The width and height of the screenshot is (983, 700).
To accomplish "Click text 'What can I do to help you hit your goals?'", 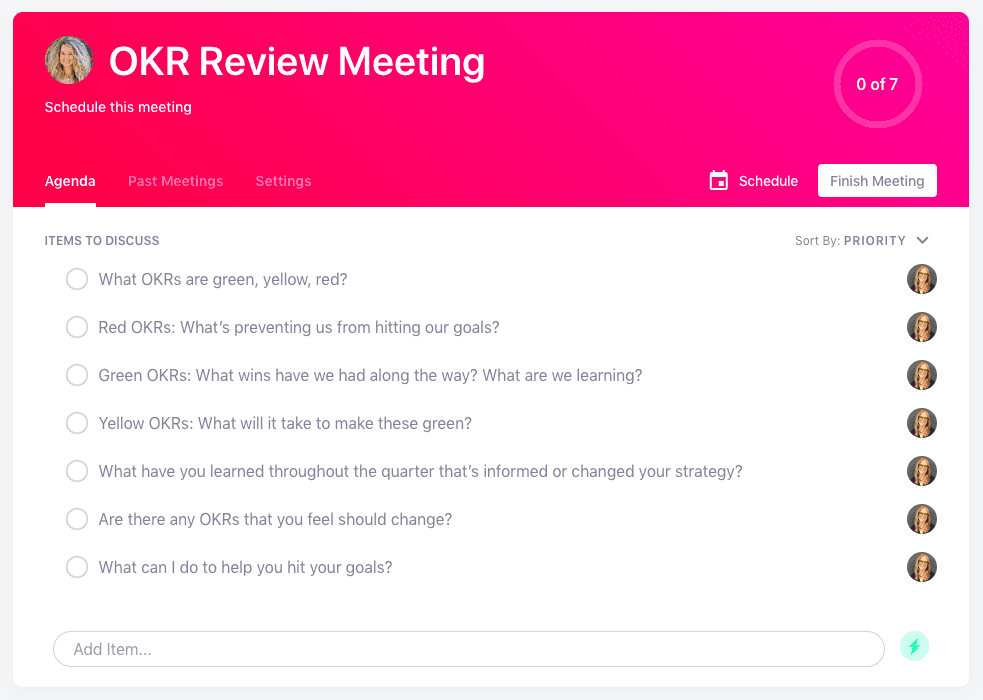I will pos(245,567).
